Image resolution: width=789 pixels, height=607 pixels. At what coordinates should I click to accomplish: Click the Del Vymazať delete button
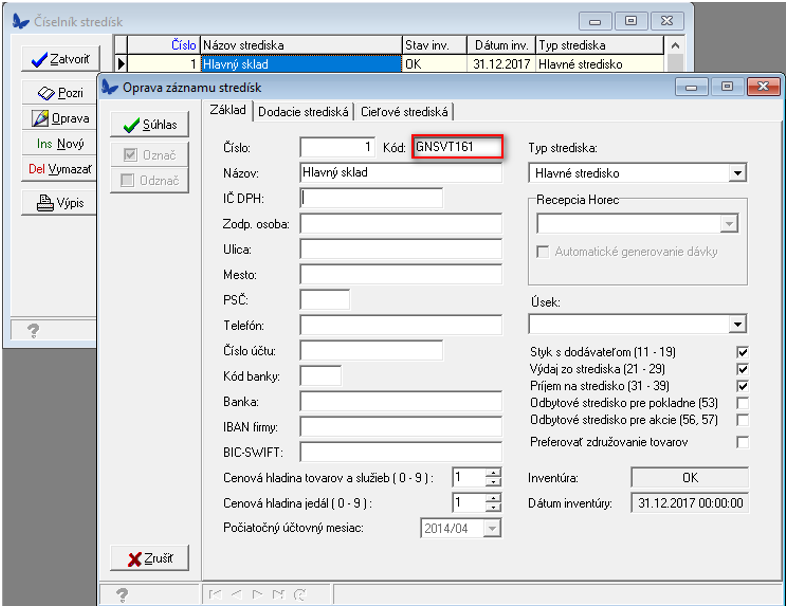tap(60, 169)
